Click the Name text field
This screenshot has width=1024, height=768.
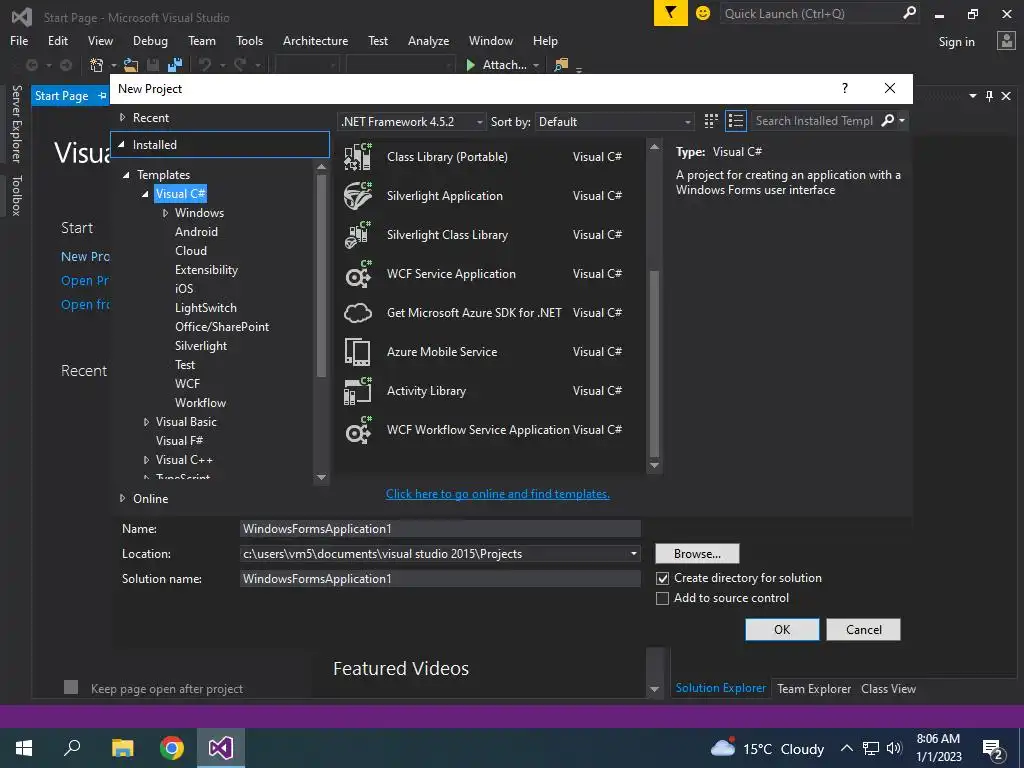click(x=440, y=529)
